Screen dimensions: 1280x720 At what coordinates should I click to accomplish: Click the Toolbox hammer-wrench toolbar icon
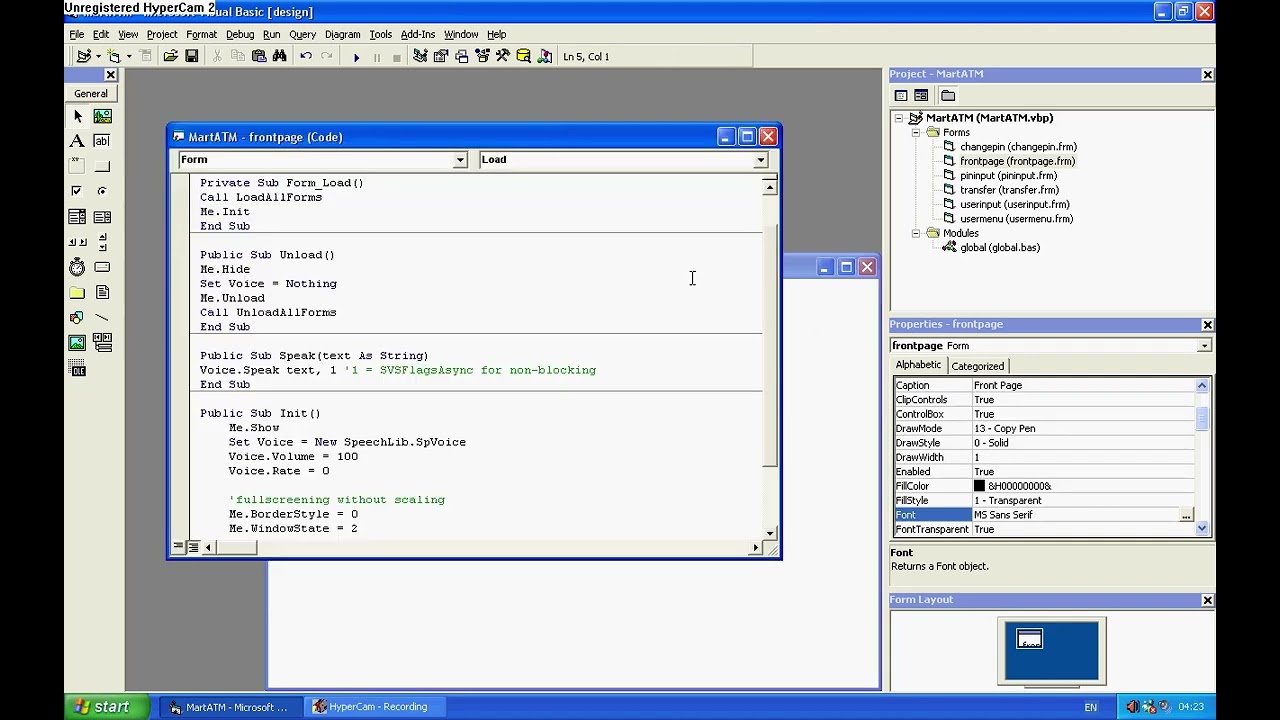tap(502, 57)
